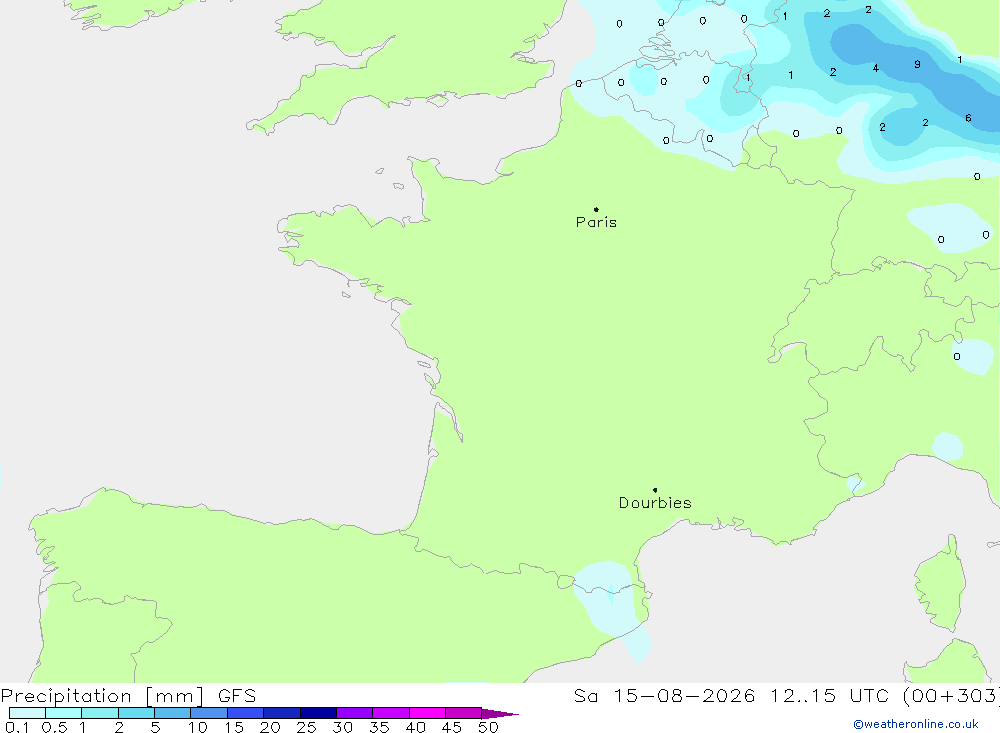Click the 'GFS' model label
The image size is (1000, 733).
237,696
